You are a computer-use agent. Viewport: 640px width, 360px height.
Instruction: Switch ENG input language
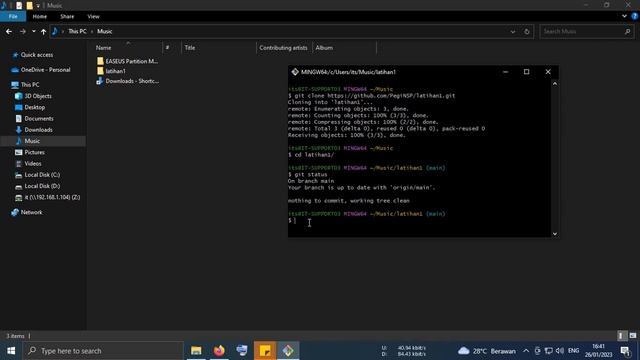click(573, 351)
